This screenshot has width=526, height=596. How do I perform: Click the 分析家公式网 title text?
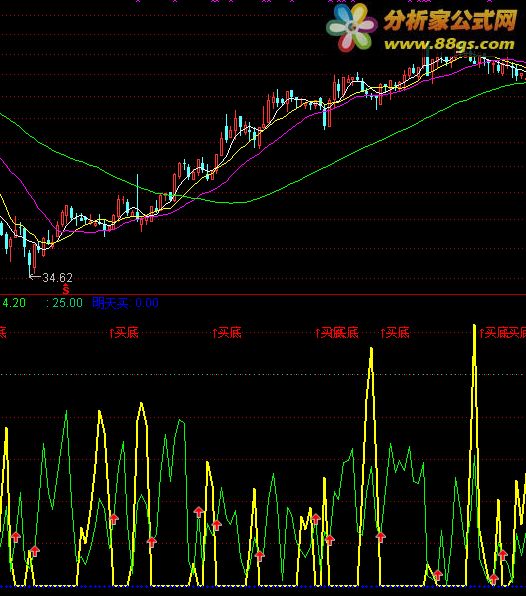pyautogui.click(x=450, y=20)
